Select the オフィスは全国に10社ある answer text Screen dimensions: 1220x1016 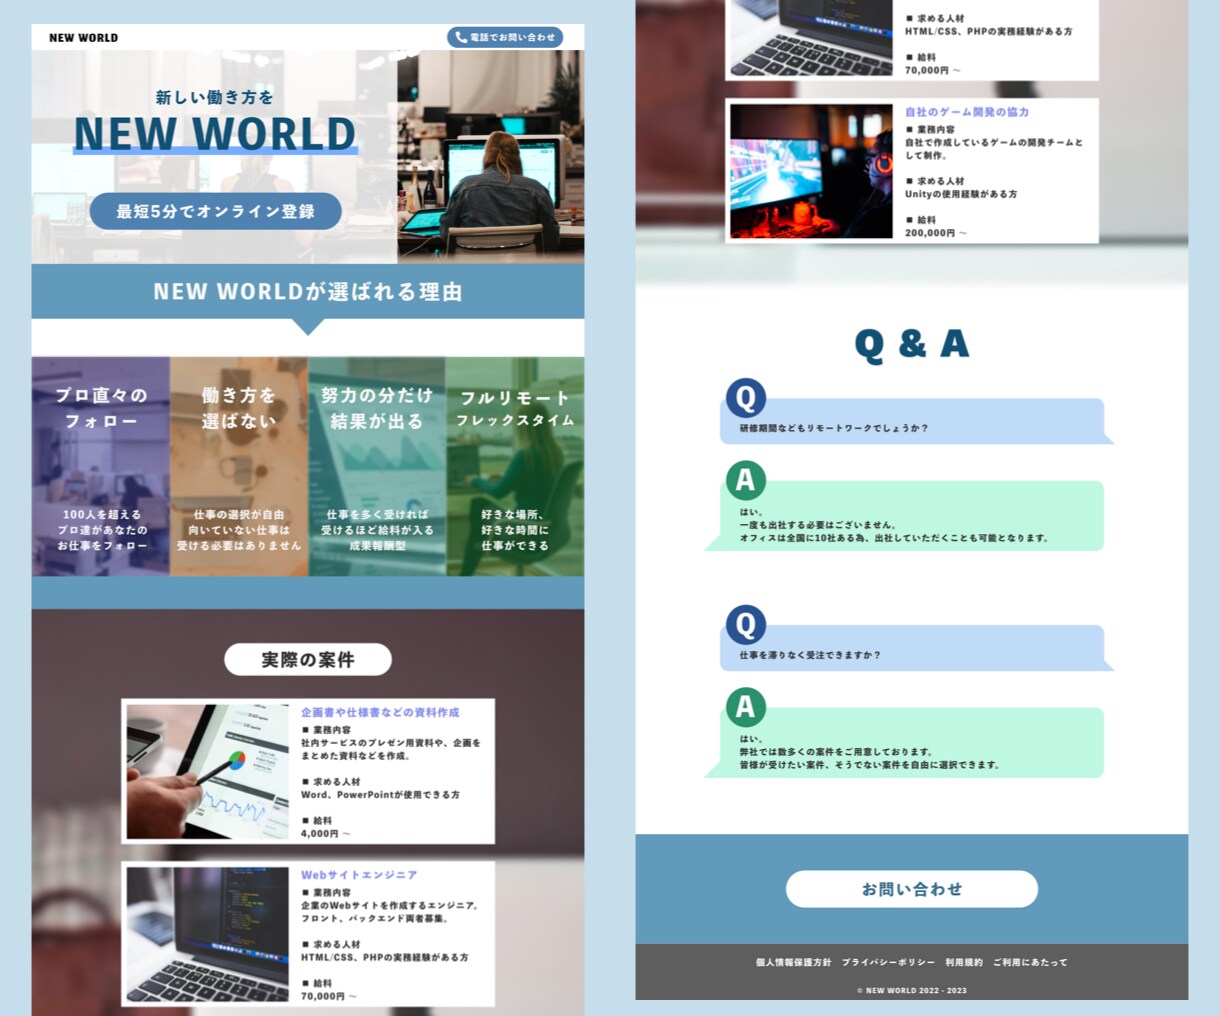(x=894, y=538)
